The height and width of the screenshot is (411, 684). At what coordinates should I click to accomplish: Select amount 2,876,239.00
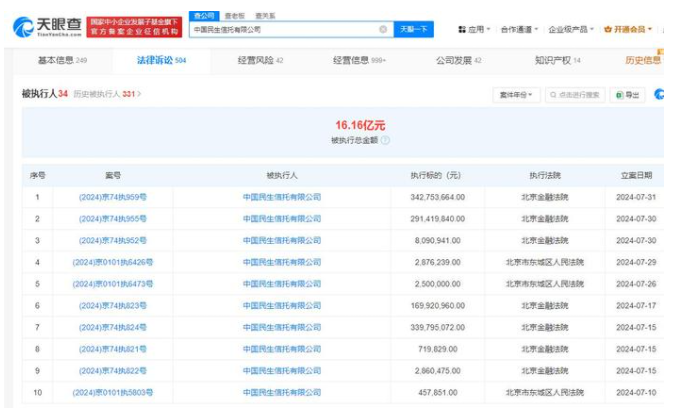click(x=438, y=262)
